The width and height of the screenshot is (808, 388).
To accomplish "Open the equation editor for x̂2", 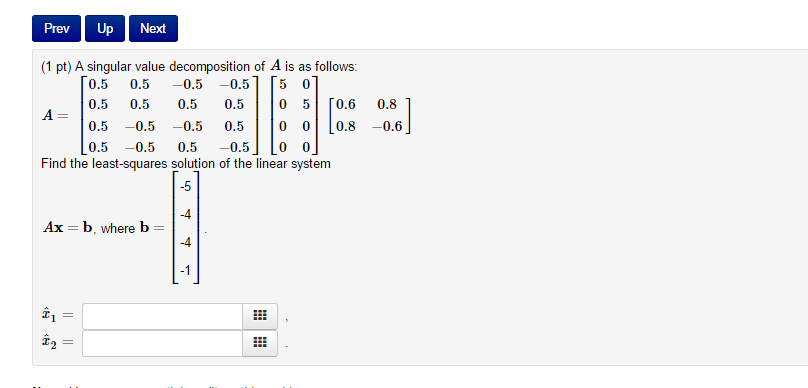I will tap(260, 343).
